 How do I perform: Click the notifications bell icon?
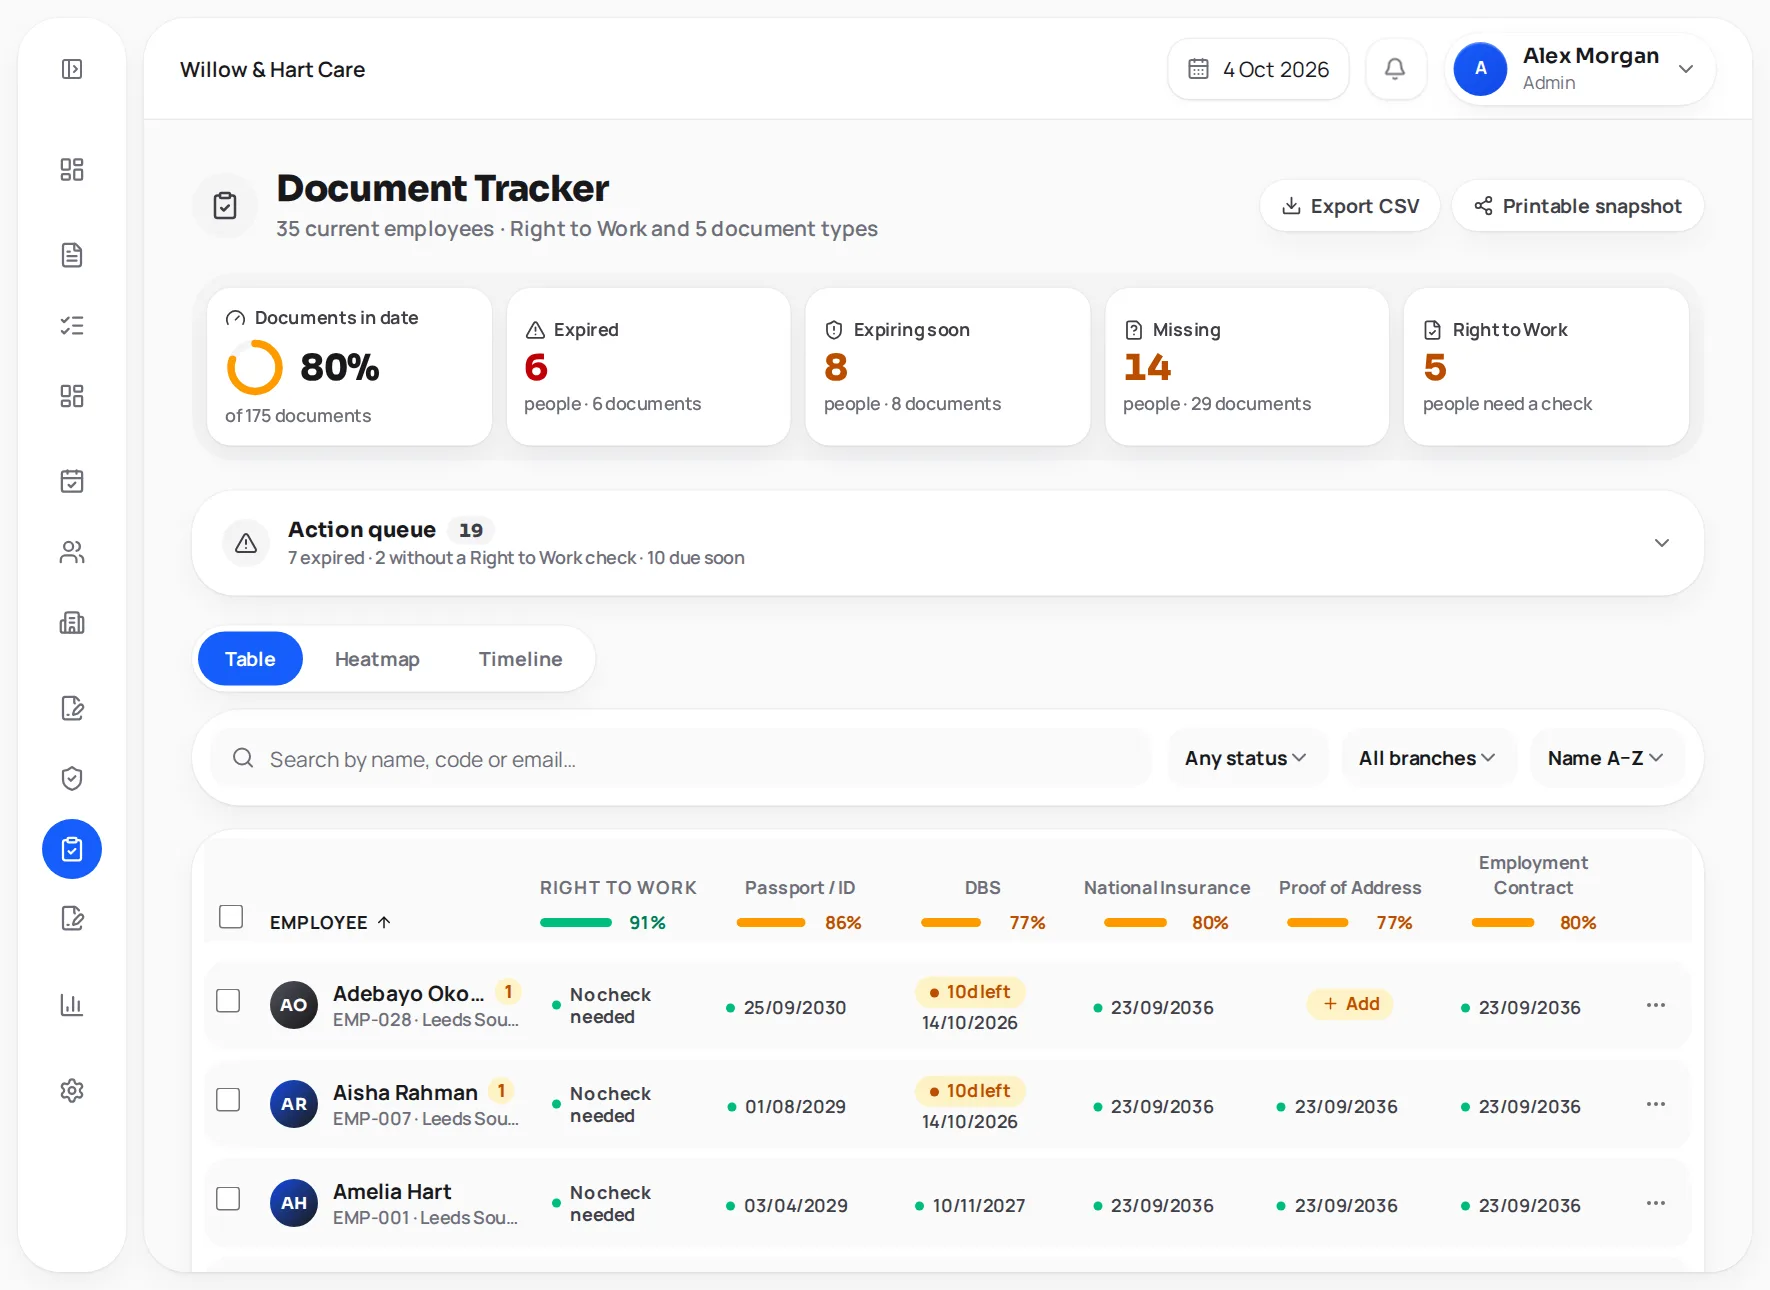tap(1395, 69)
